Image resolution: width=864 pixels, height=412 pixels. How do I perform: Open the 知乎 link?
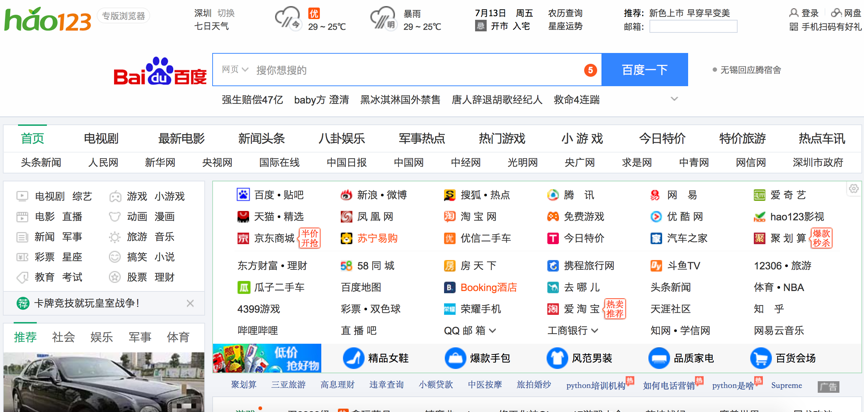769,309
